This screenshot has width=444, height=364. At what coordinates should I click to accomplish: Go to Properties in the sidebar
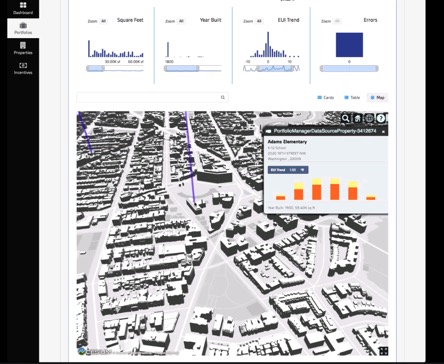23,48
